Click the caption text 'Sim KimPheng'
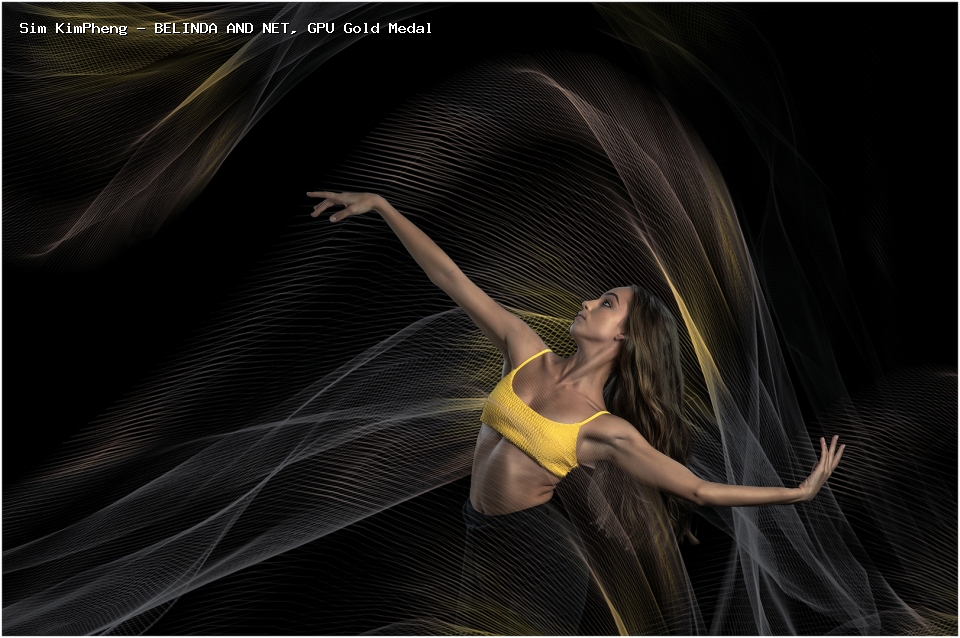Screen dimensions: 960x638 click(x=73, y=28)
